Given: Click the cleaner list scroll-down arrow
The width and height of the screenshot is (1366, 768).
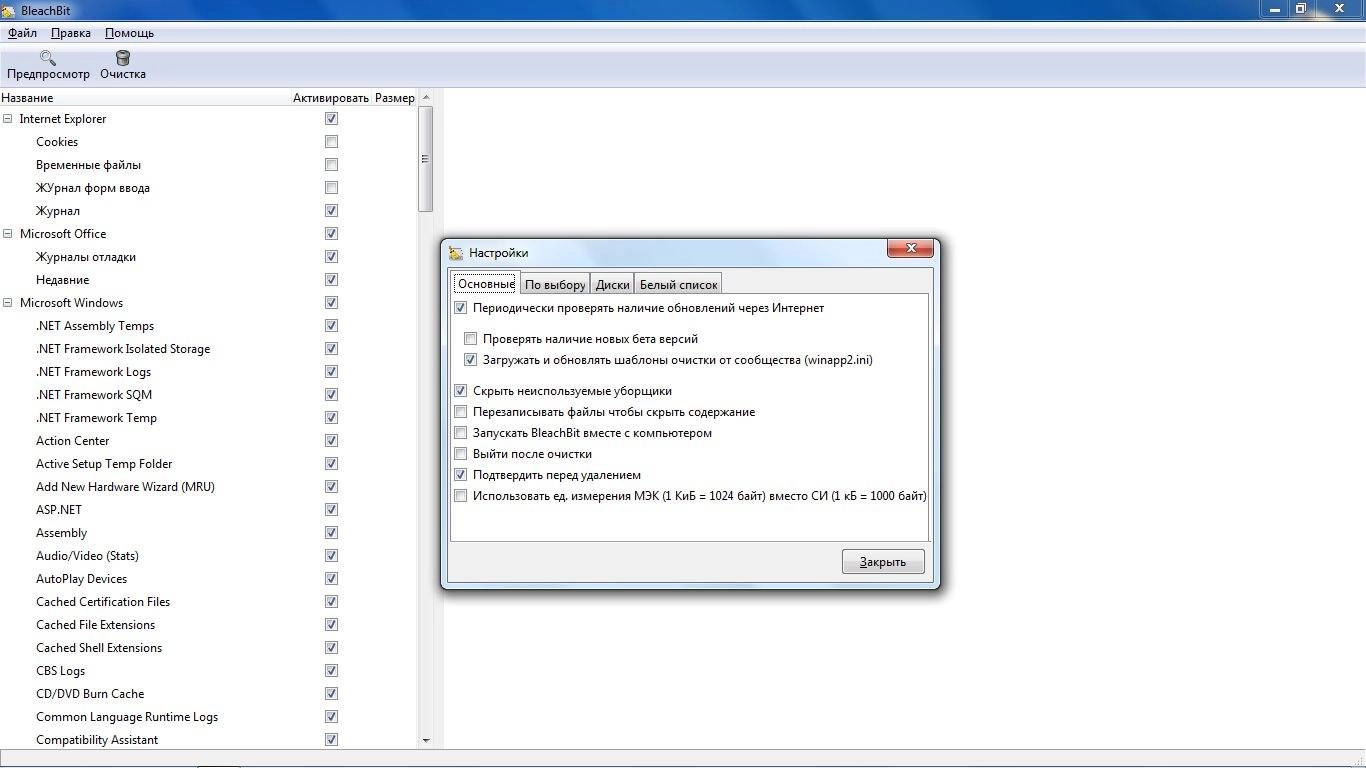Looking at the screenshot, I should tap(425, 740).
